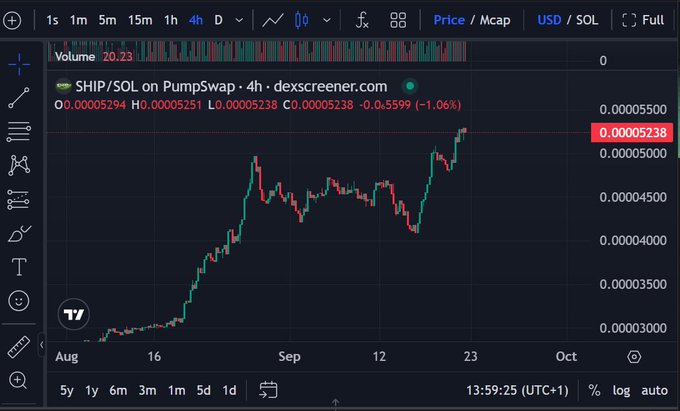
Task: Click the green market status dot
Action: (410, 86)
